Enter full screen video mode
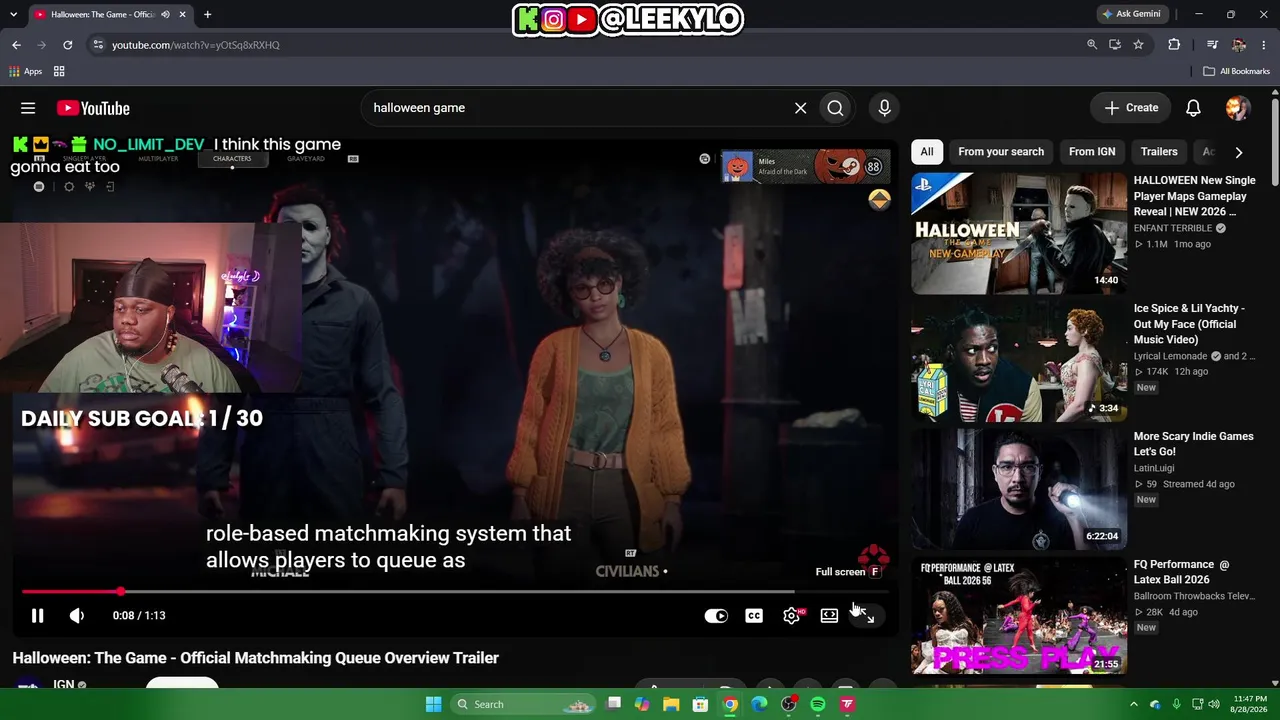Viewport: 1280px width, 720px height. (868, 616)
